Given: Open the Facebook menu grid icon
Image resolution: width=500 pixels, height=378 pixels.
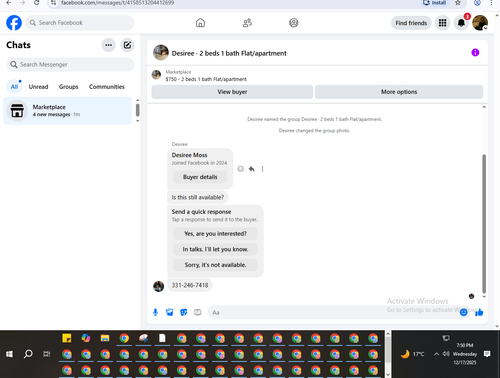Looking at the screenshot, I should [x=442, y=23].
